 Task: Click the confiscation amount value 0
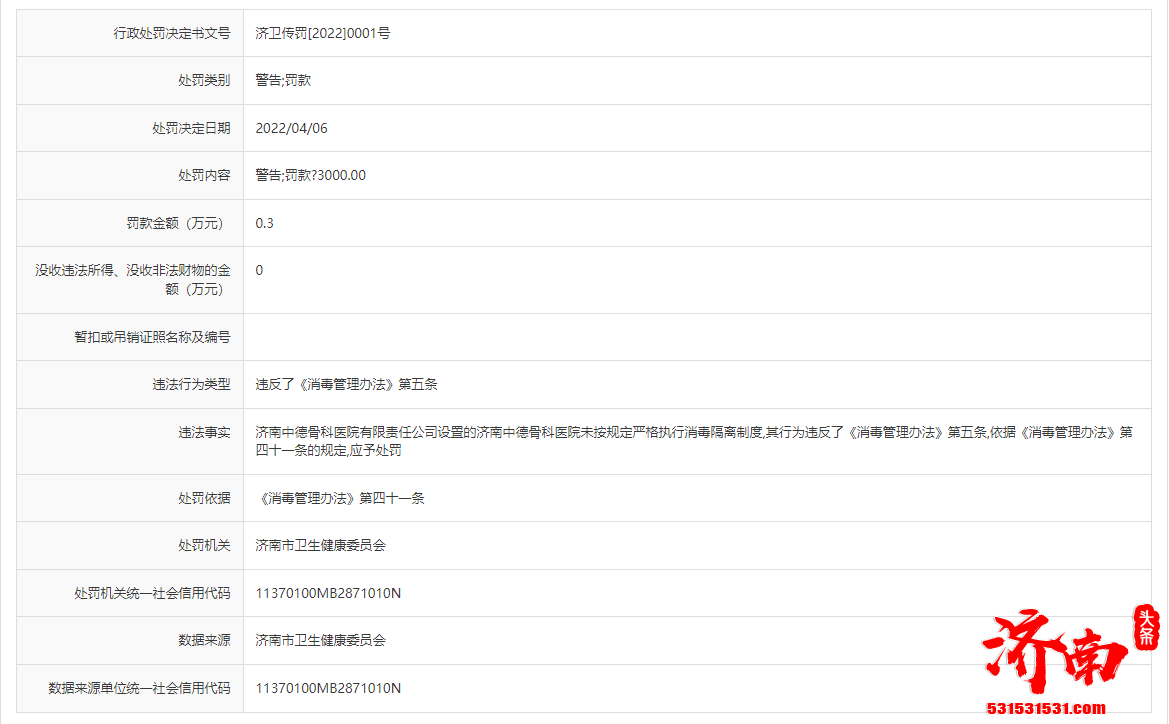pos(257,270)
